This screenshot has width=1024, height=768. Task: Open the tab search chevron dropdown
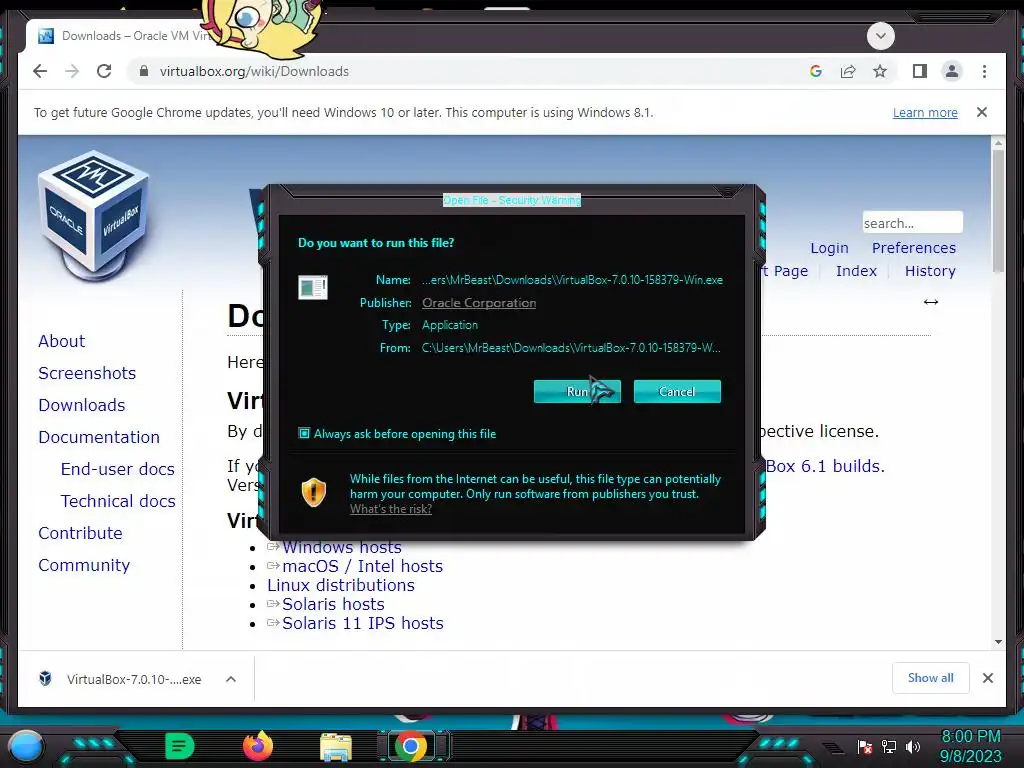tap(880, 36)
